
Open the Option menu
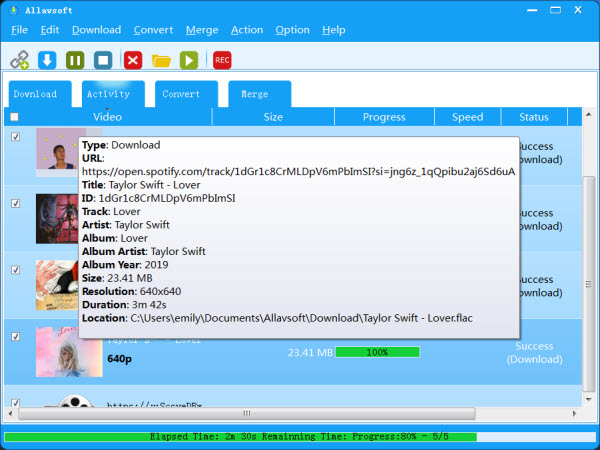[x=292, y=30]
